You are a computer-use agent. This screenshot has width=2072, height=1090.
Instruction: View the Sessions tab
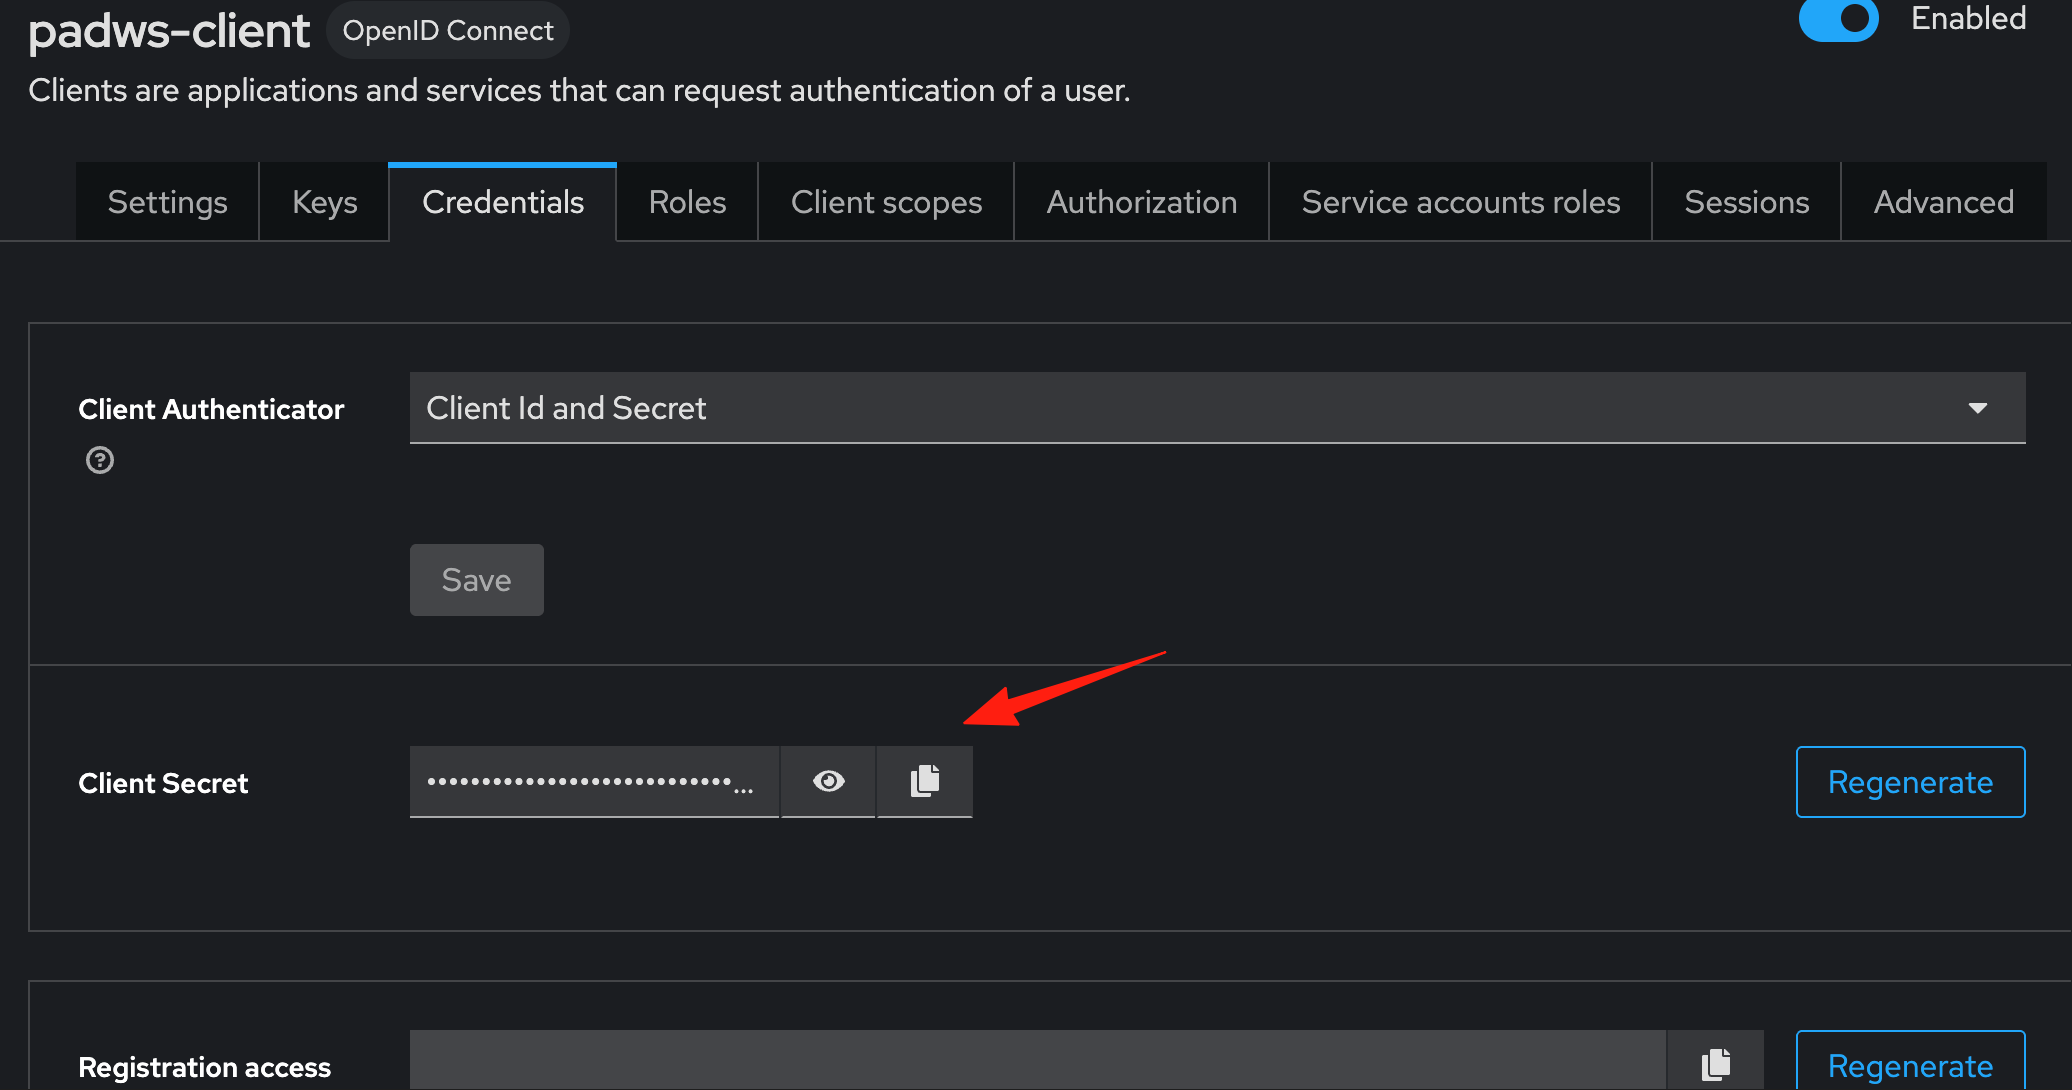pos(1746,202)
